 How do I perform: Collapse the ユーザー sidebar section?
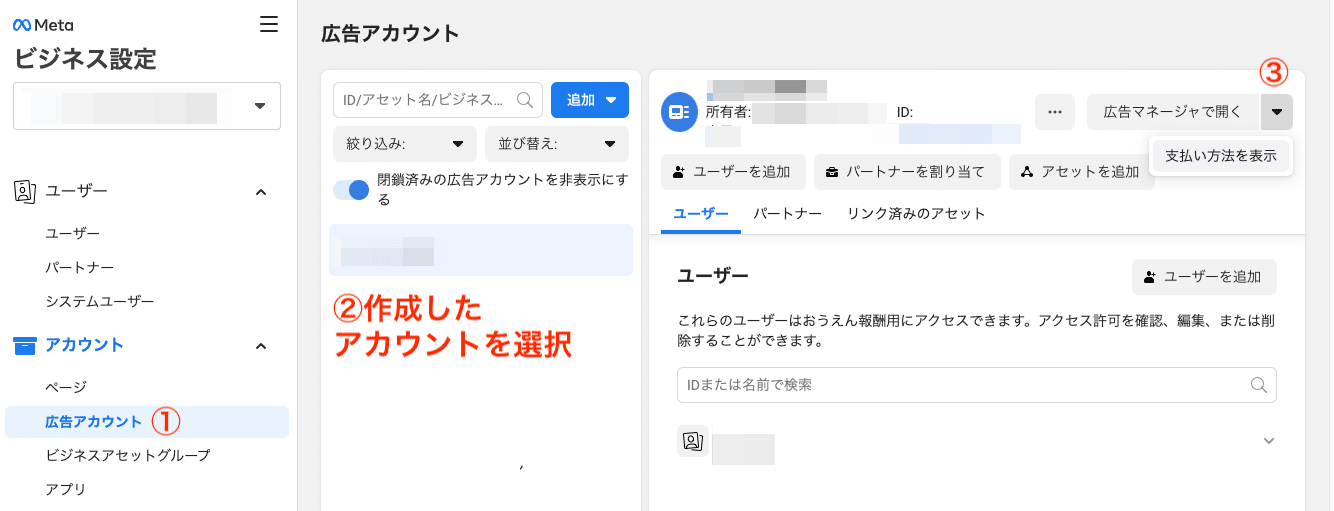pyautogui.click(x=261, y=190)
